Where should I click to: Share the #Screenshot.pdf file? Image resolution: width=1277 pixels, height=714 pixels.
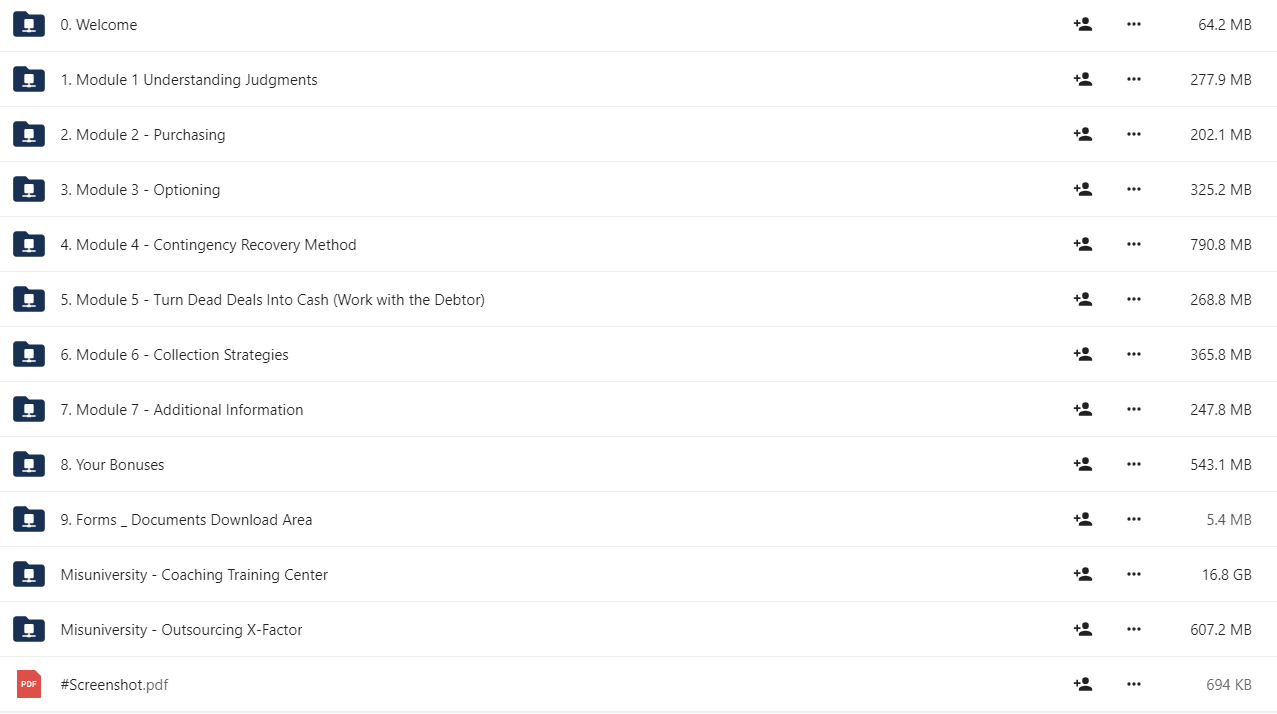pyautogui.click(x=1082, y=684)
